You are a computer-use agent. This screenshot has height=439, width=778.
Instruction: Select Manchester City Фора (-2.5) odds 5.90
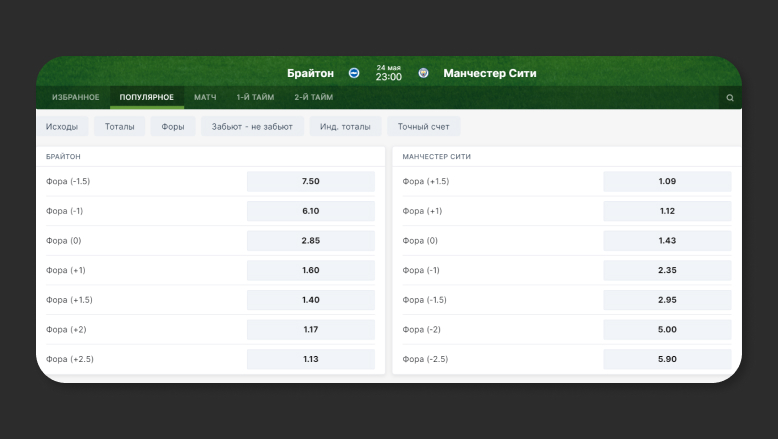pos(667,359)
